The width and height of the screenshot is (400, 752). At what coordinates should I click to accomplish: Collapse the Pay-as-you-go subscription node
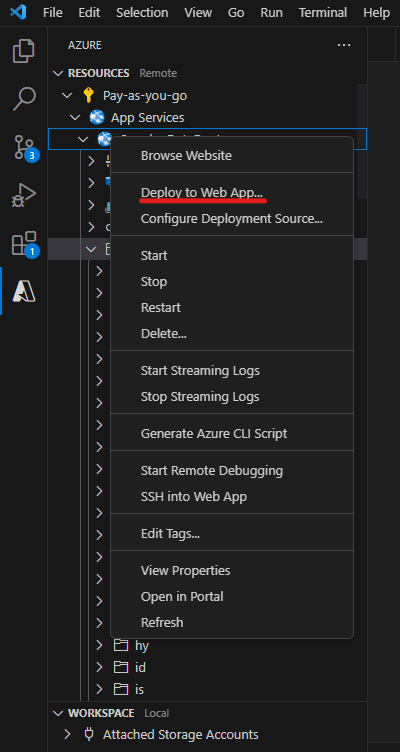coord(67,95)
